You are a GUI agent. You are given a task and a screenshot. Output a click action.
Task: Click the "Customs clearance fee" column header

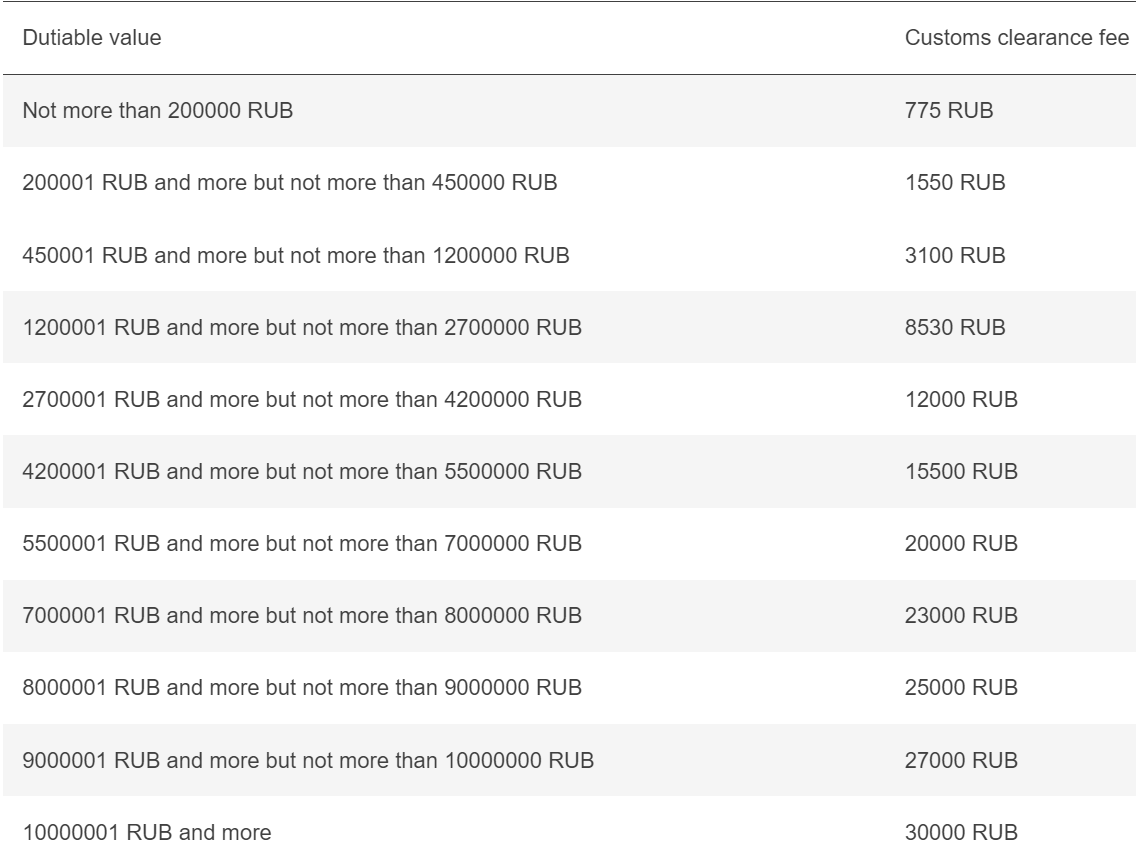(1017, 38)
